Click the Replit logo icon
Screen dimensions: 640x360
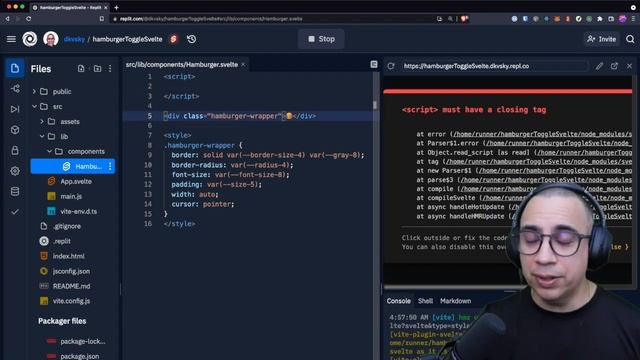click(30, 39)
